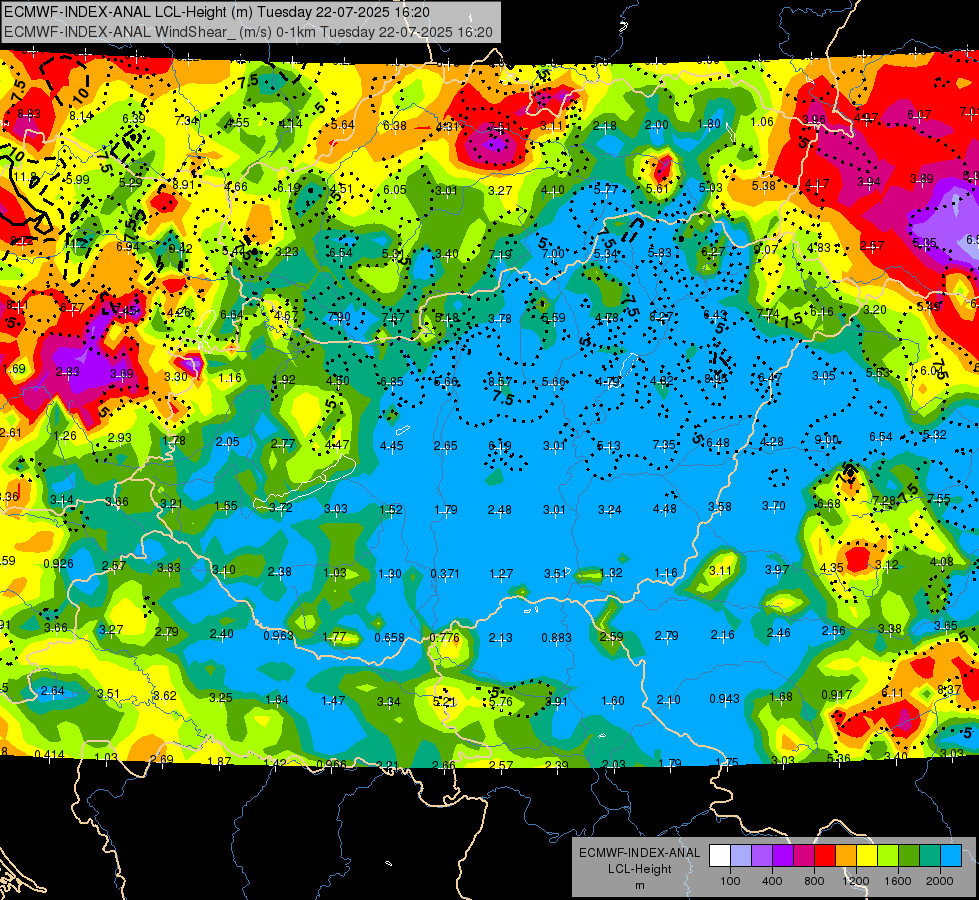Click the magenta legend swatch left of 800

pyautogui.click(x=804, y=856)
